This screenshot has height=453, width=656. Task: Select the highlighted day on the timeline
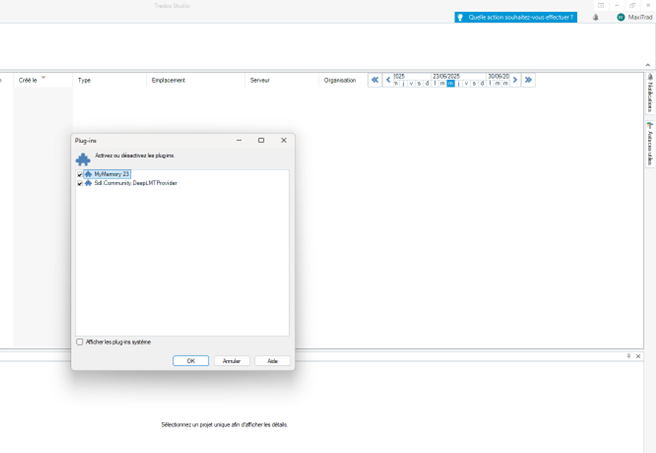tap(451, 84)
